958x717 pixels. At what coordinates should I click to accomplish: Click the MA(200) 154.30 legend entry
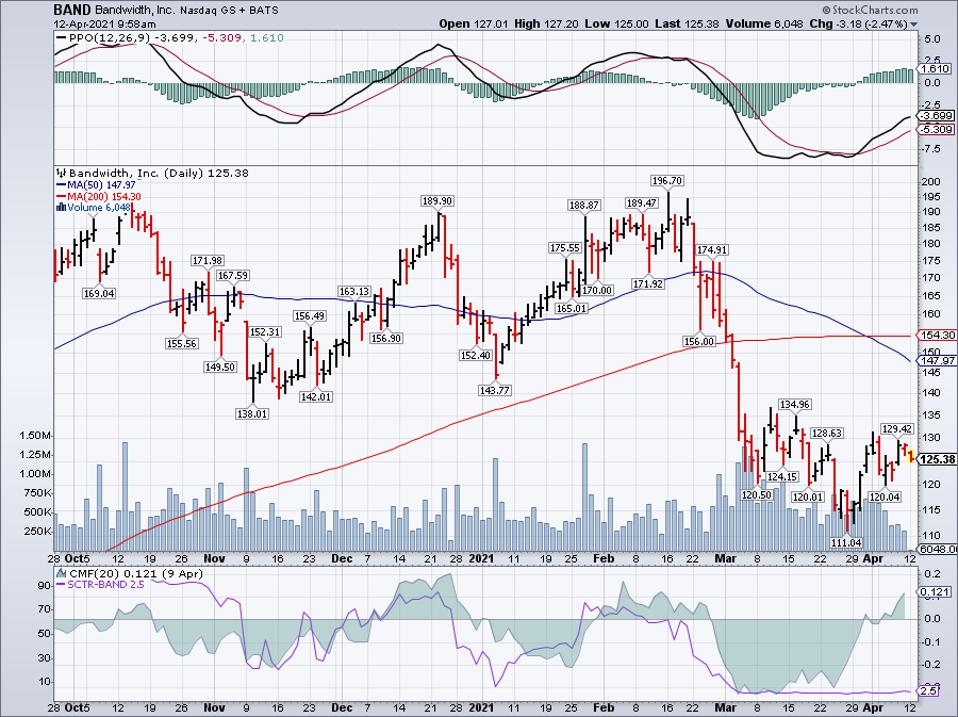point(99,197)
